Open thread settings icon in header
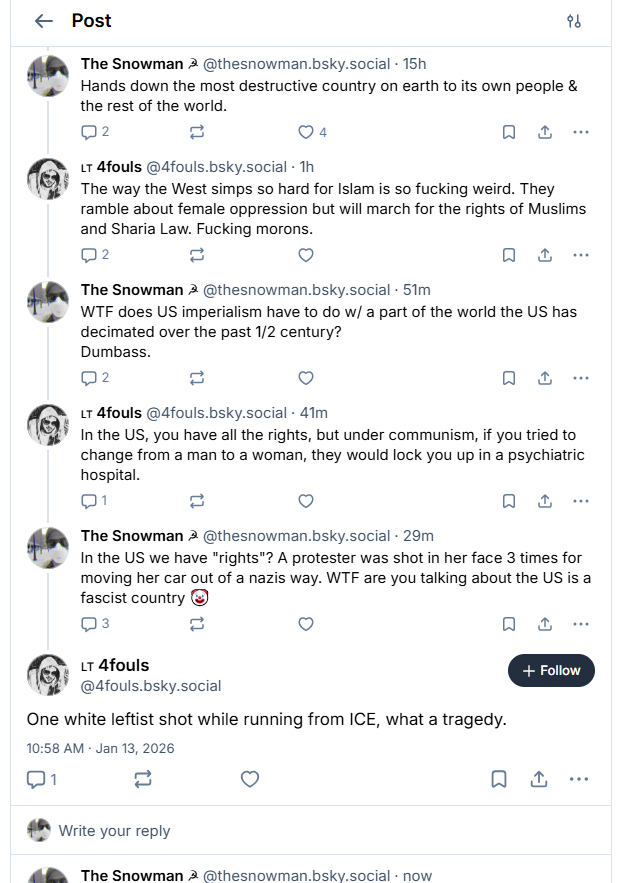Screen dimensions: 625x883 coord(574,21)
